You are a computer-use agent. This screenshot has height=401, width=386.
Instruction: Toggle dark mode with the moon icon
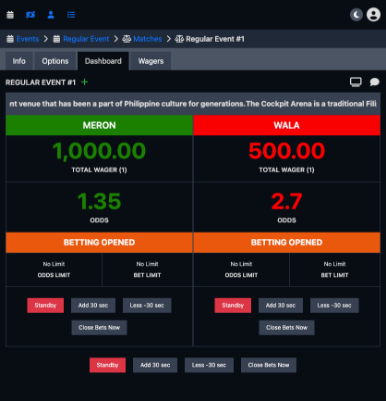[x=356, y=15]
